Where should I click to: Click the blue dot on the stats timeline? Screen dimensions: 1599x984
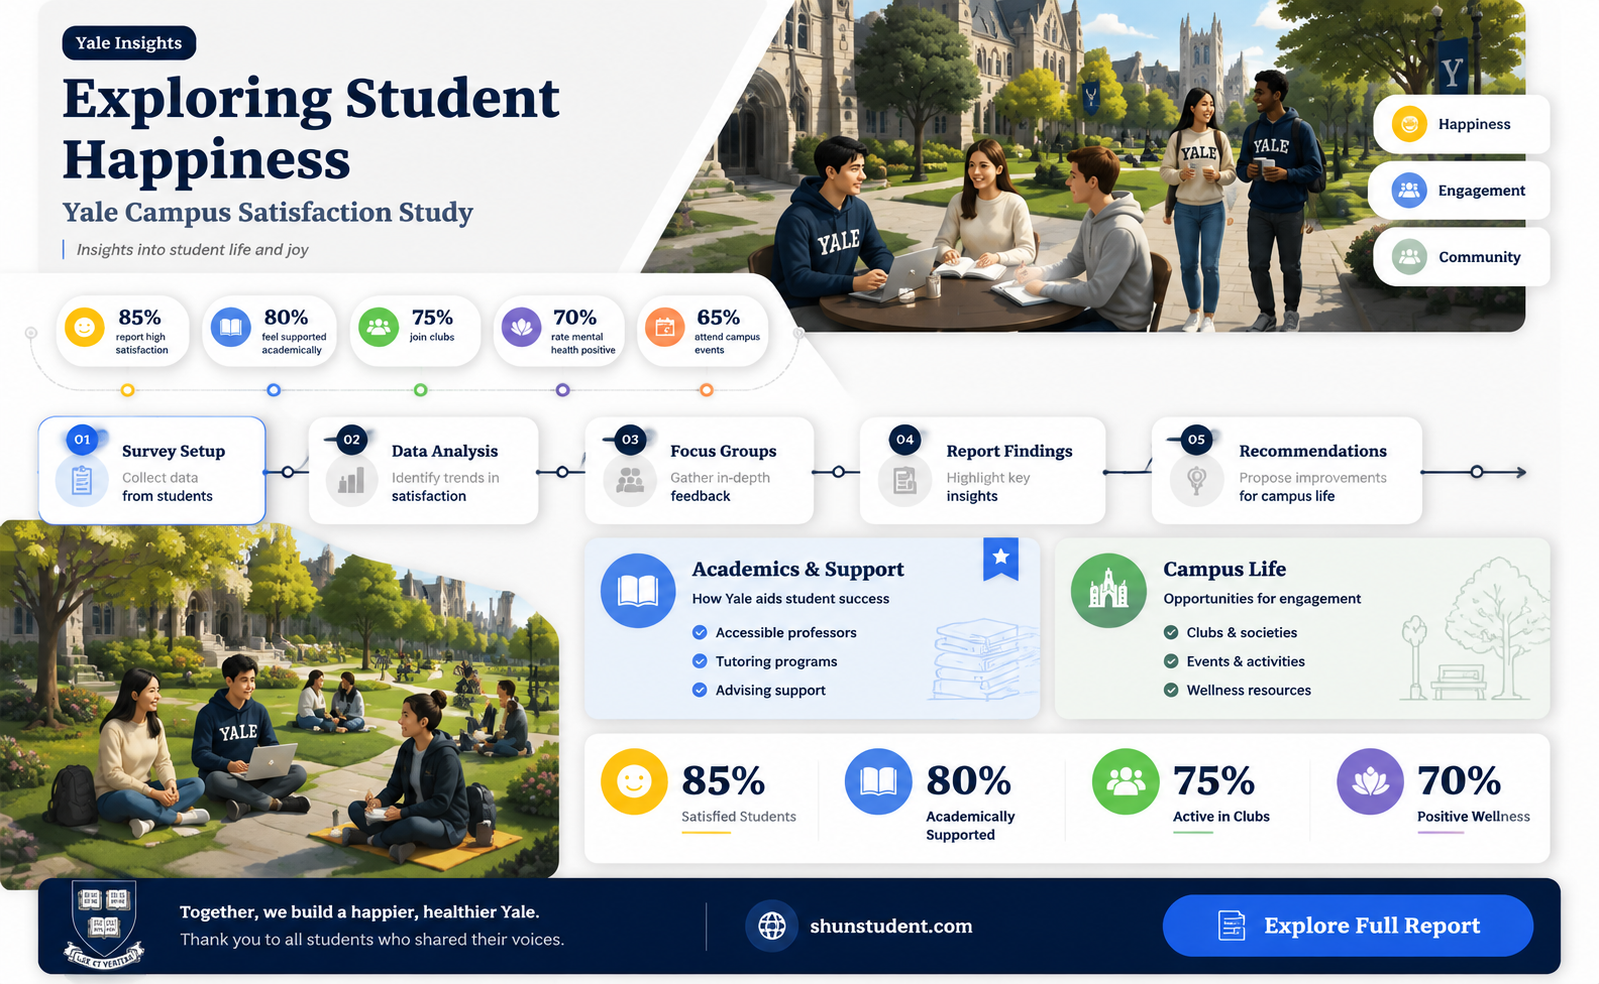(x=274, y=390)
